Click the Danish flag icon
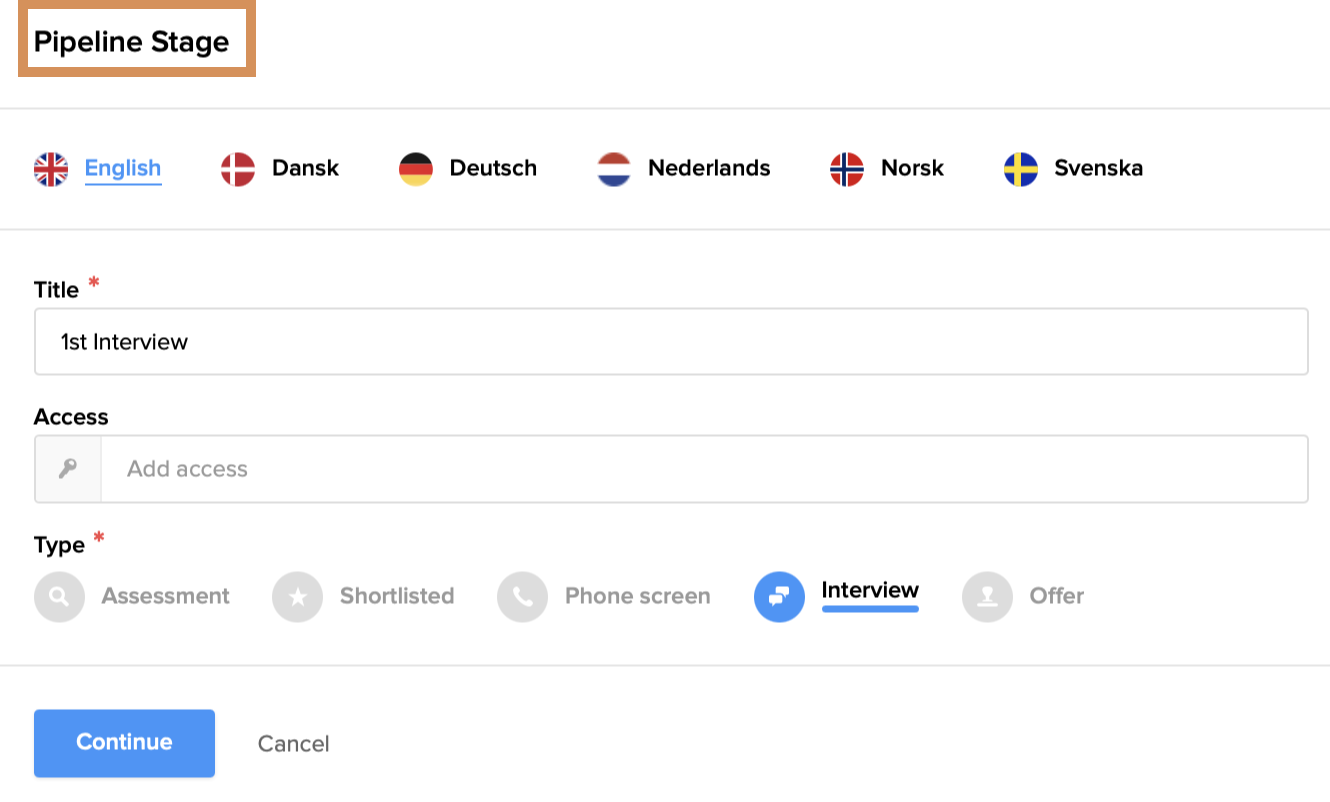Viewport: 1330px width, 802px height. [238, 169]
